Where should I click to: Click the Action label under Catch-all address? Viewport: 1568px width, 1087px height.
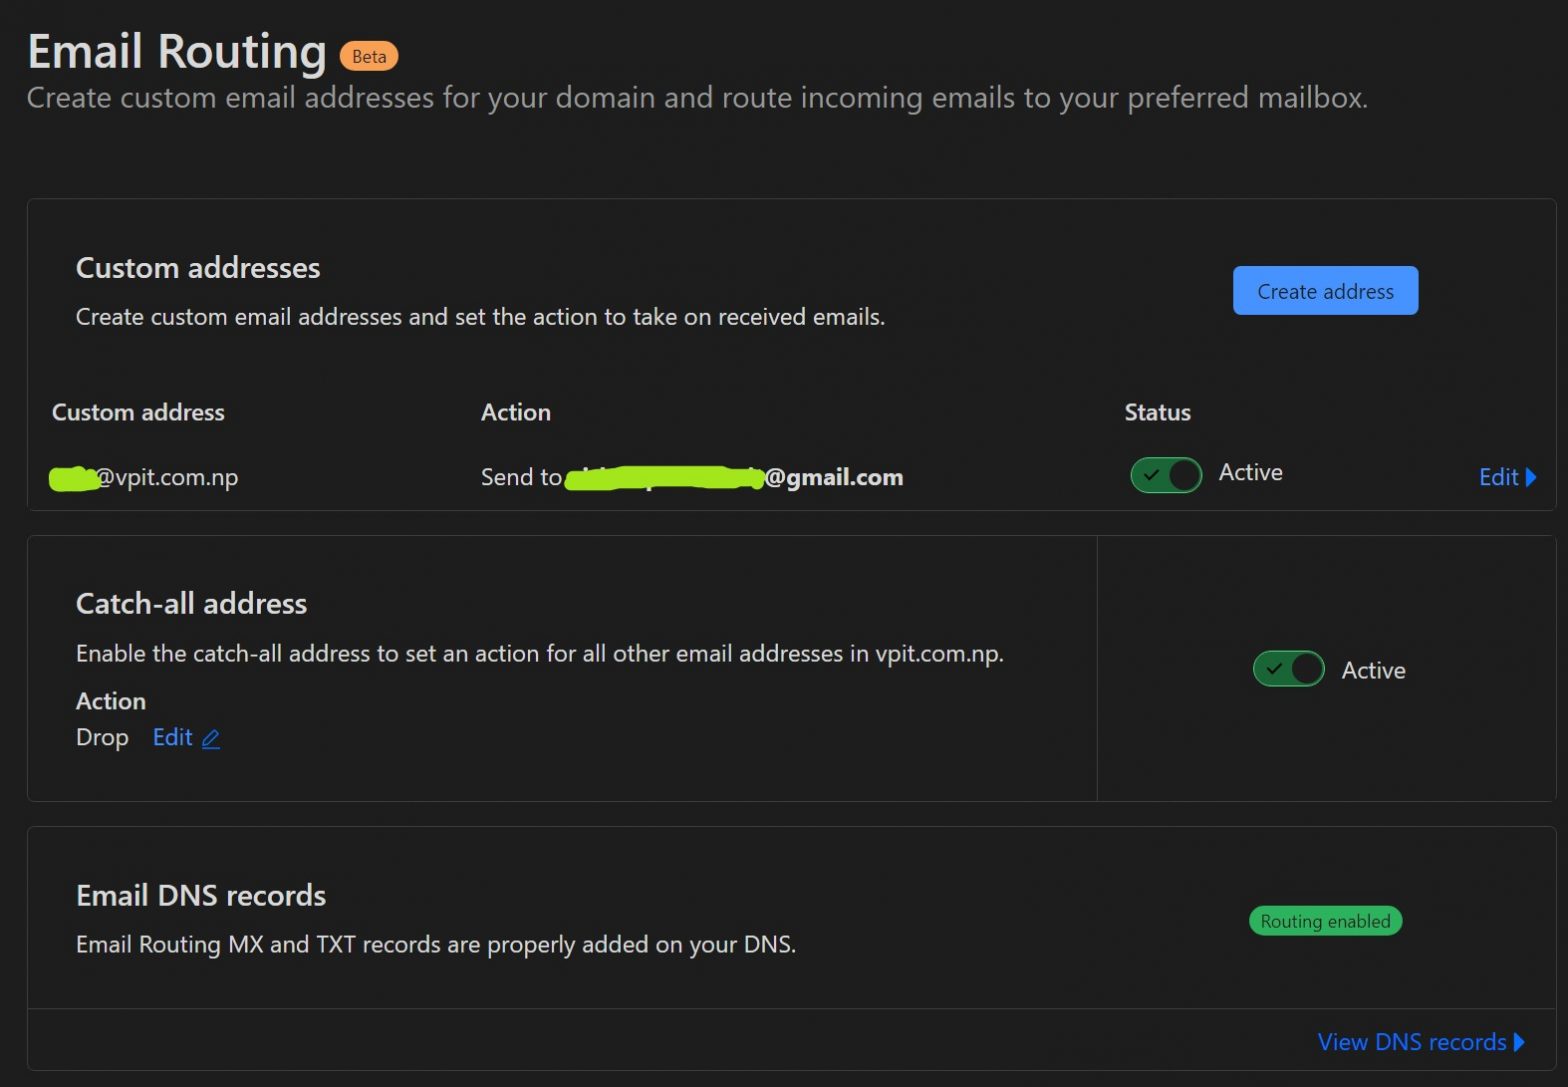coord(111,700)
